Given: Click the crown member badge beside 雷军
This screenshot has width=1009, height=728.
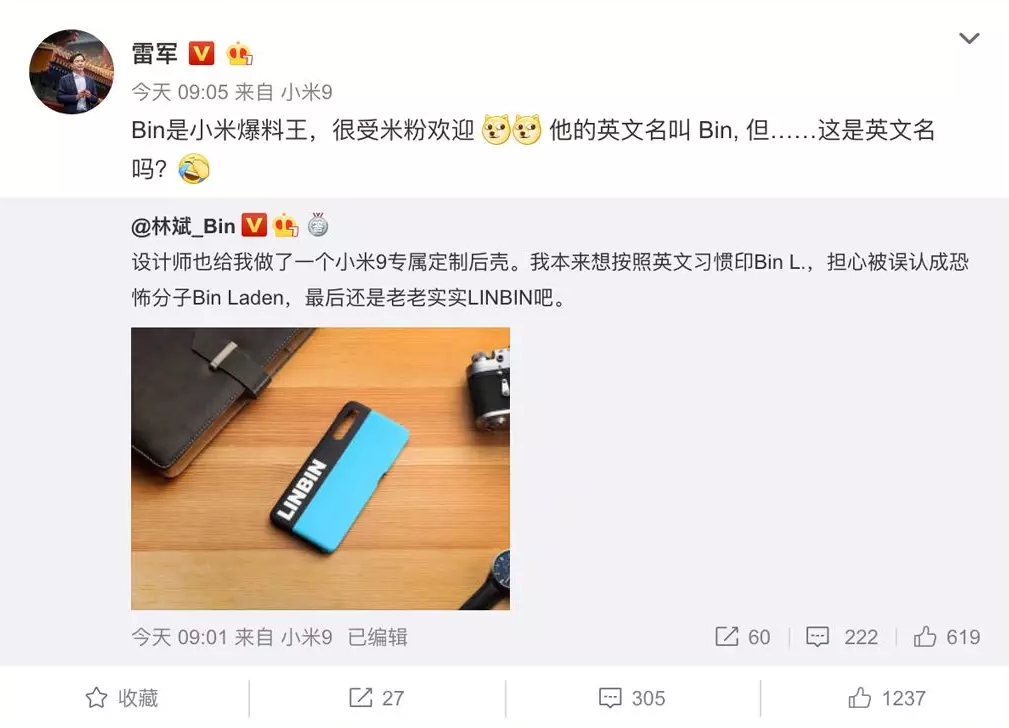Looking at the screenshot, I should (x=239, y=53).
